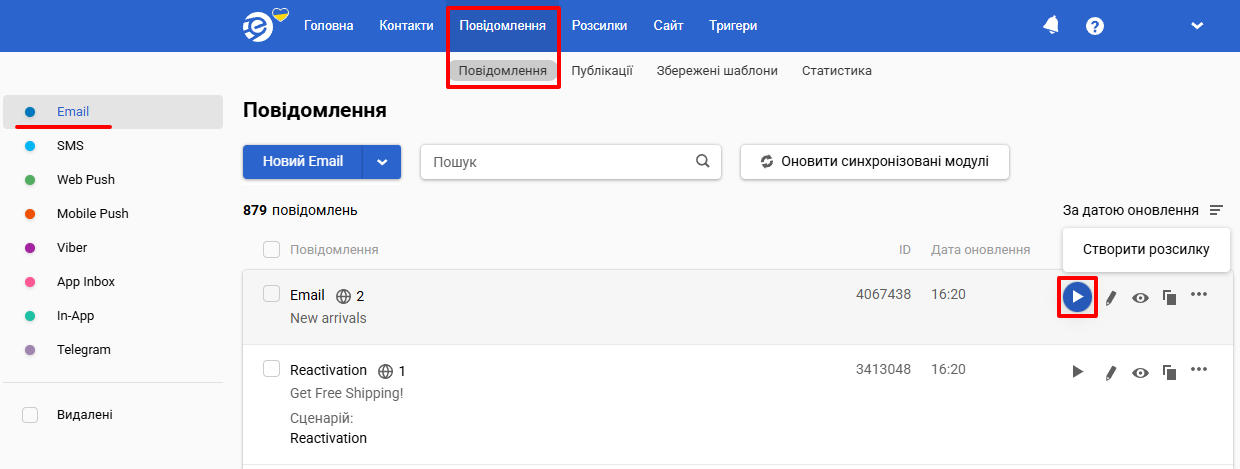Open the Головна menu
1240x469 pixels.
pyautogui.click(x=329, y=25)
